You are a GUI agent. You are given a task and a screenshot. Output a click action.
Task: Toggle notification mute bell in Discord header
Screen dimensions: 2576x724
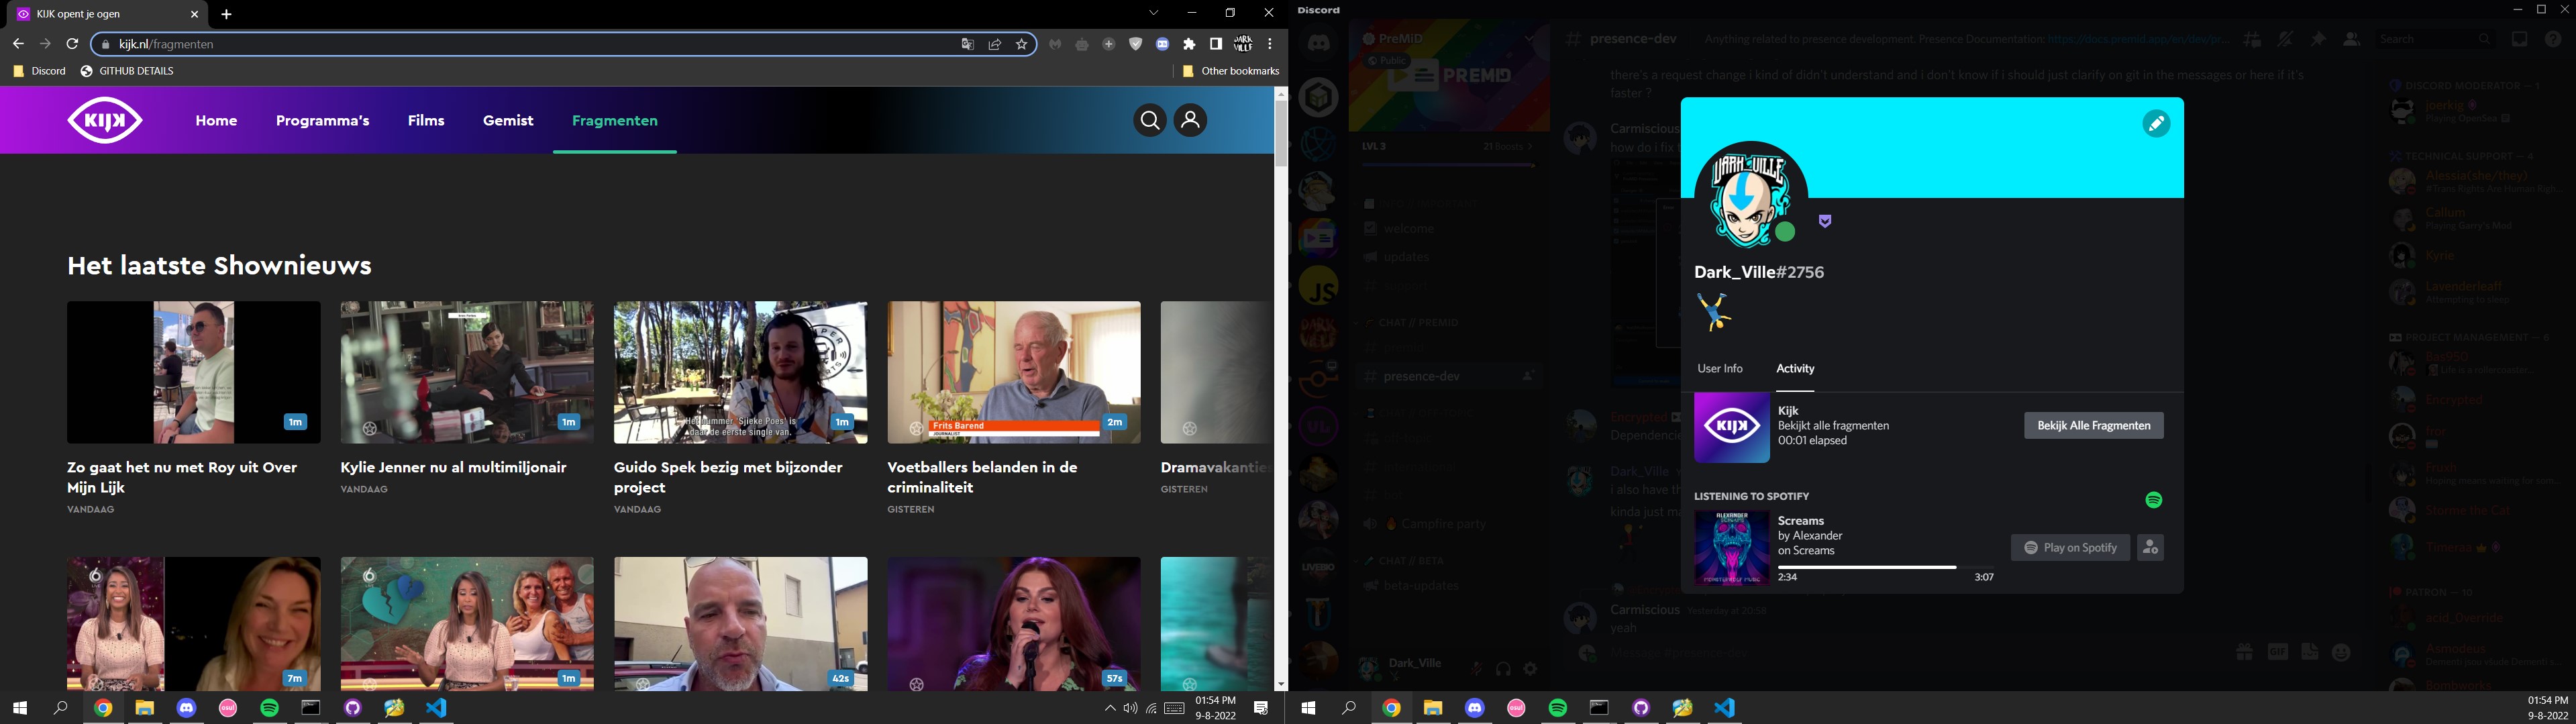(x=2285, y=39)
